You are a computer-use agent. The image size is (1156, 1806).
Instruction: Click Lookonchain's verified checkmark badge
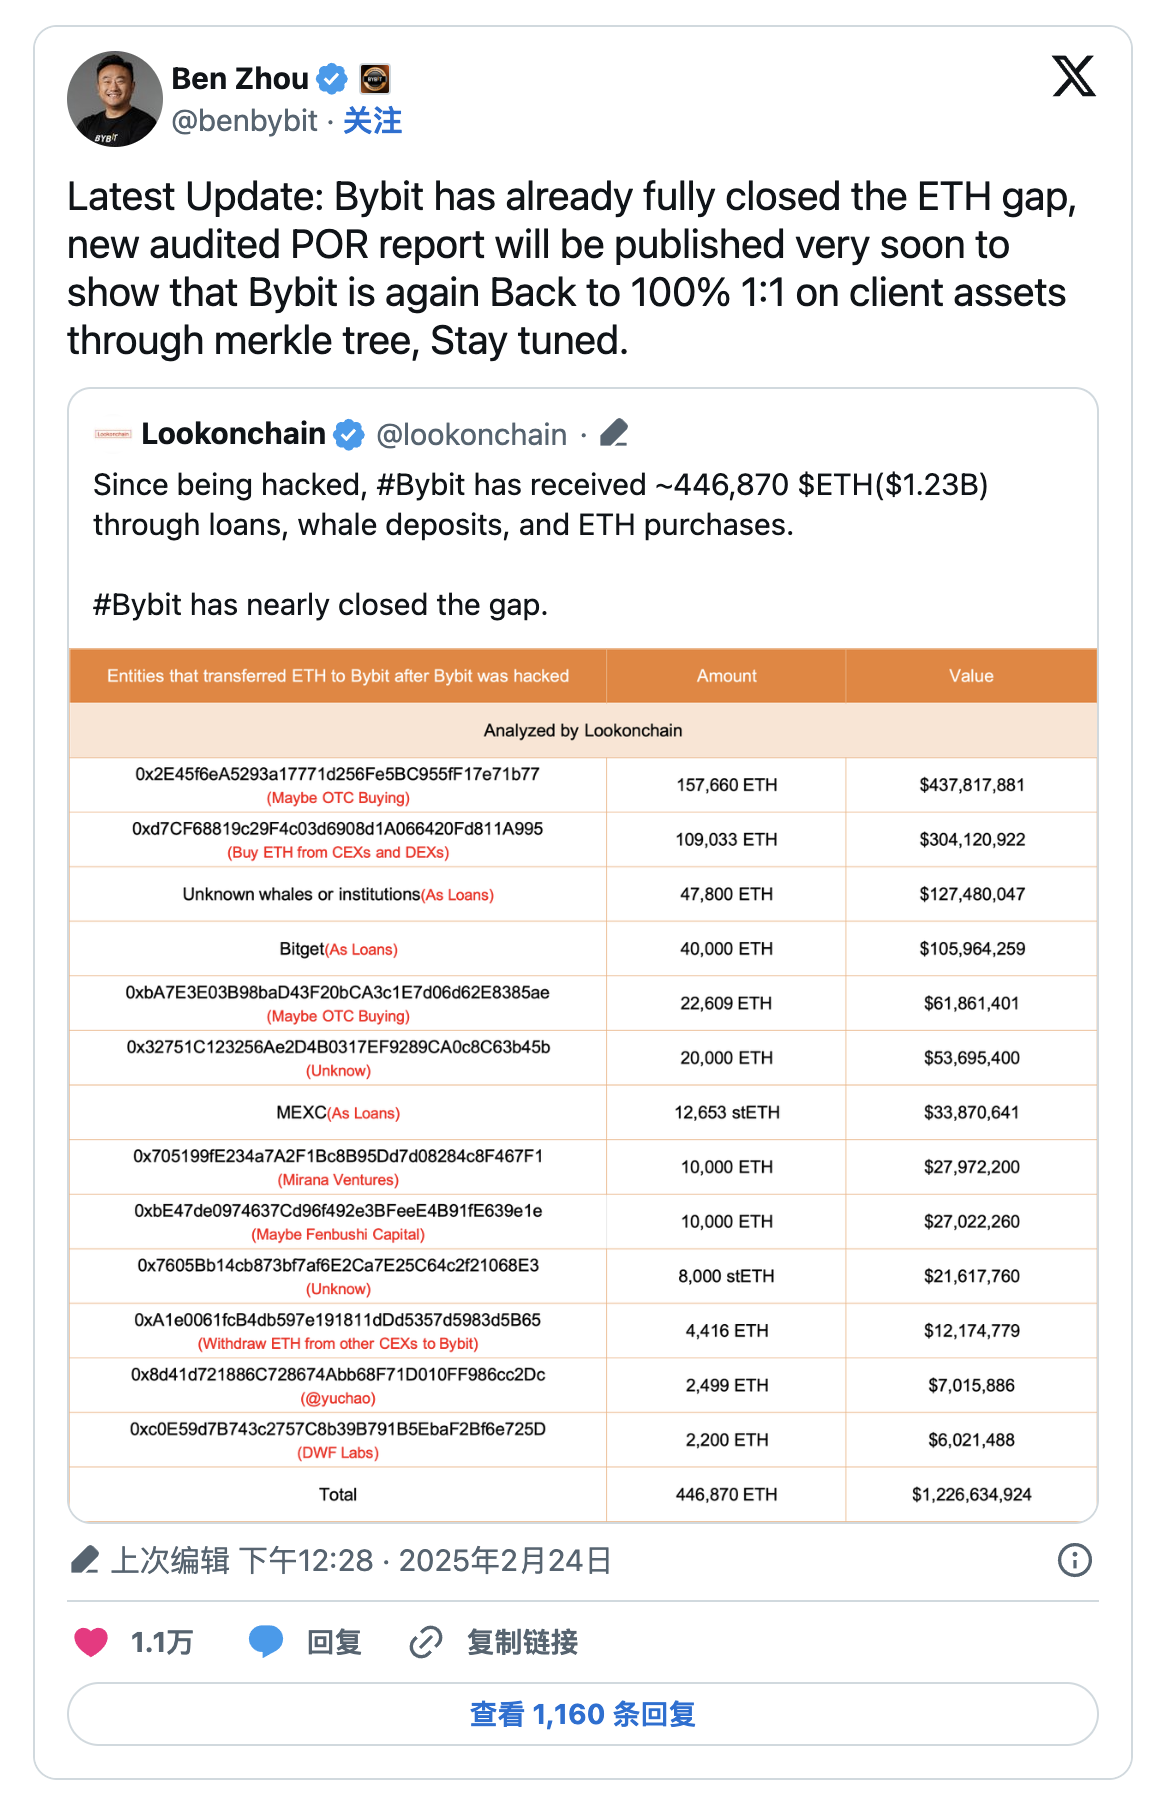[x=349, y=435]
